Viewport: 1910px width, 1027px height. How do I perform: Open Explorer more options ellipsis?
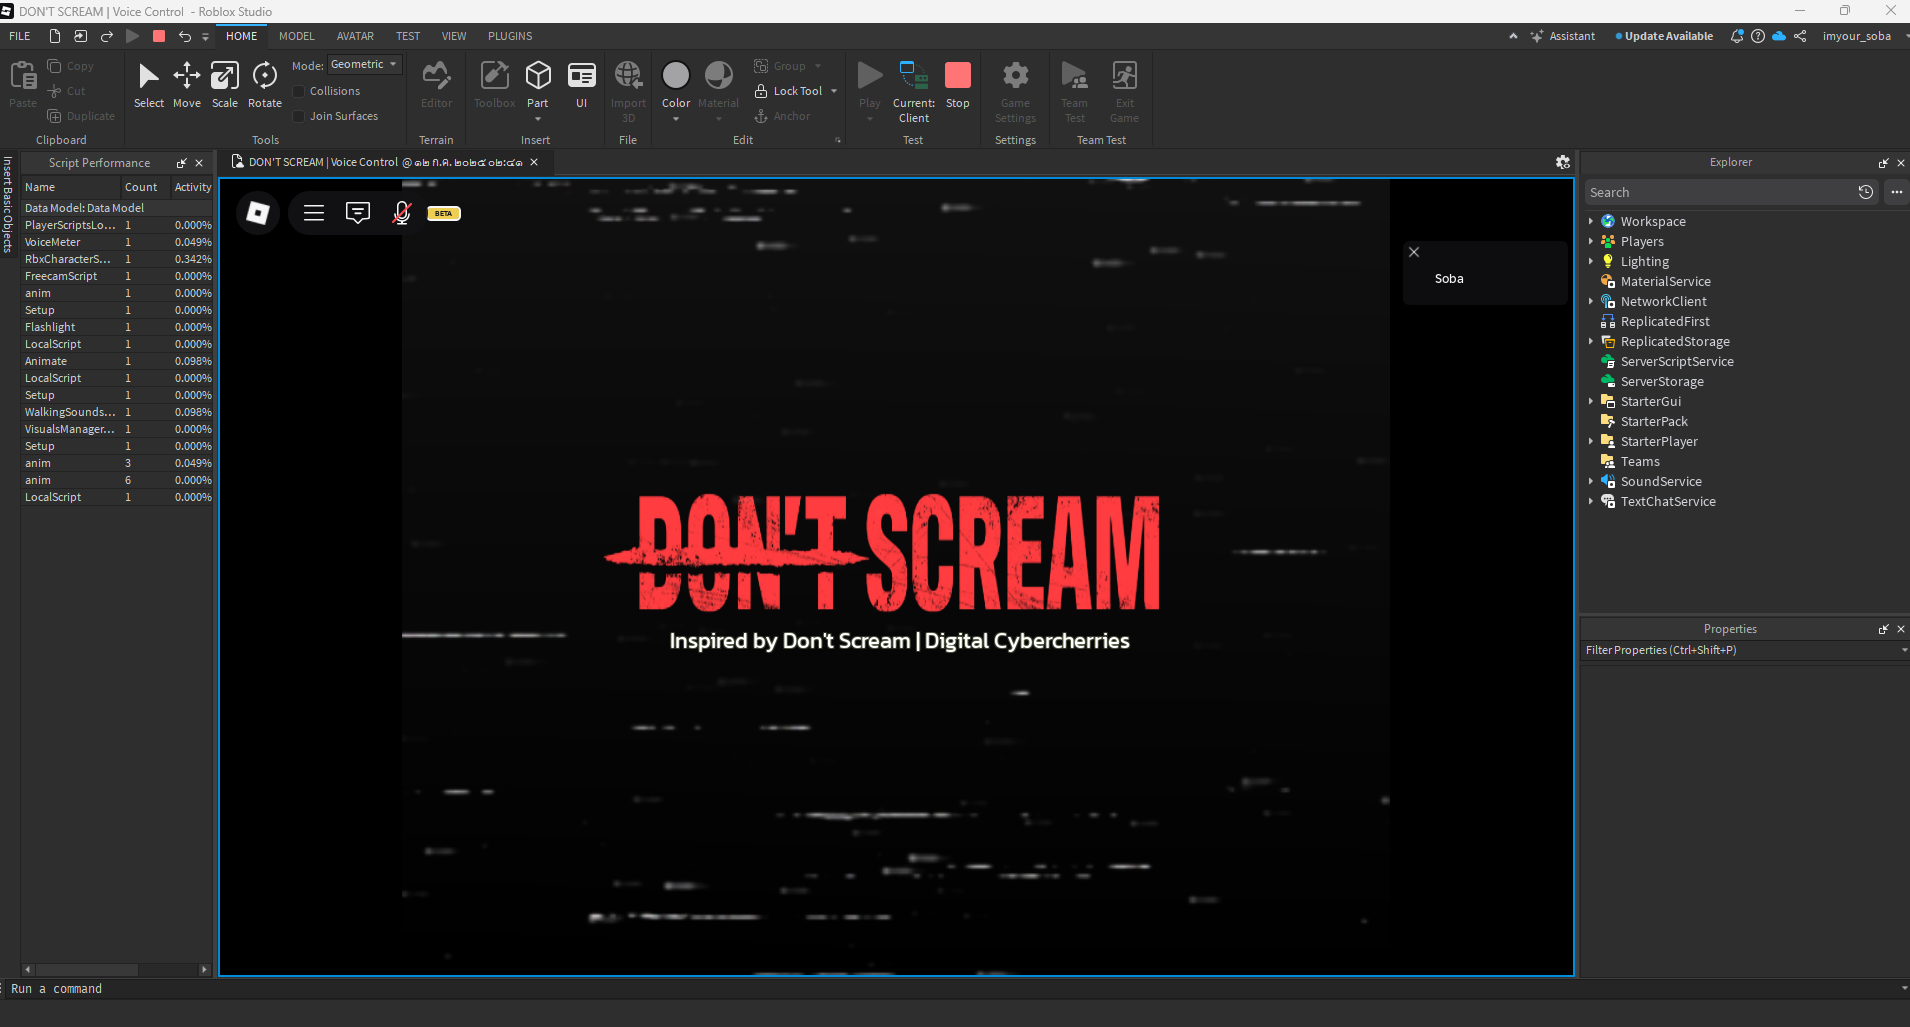(x=1896, y=192)
